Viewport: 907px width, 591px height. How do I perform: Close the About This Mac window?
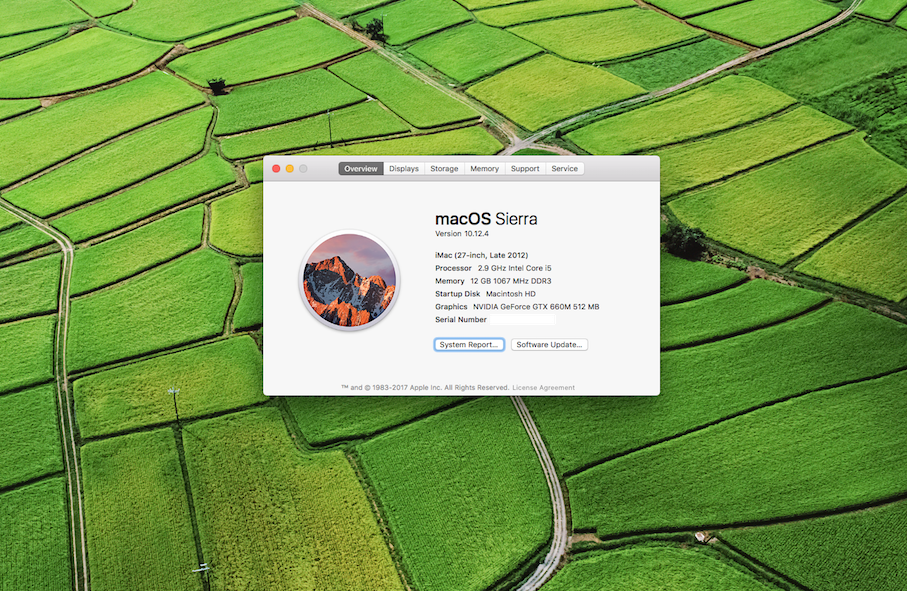tap(277, 169)
